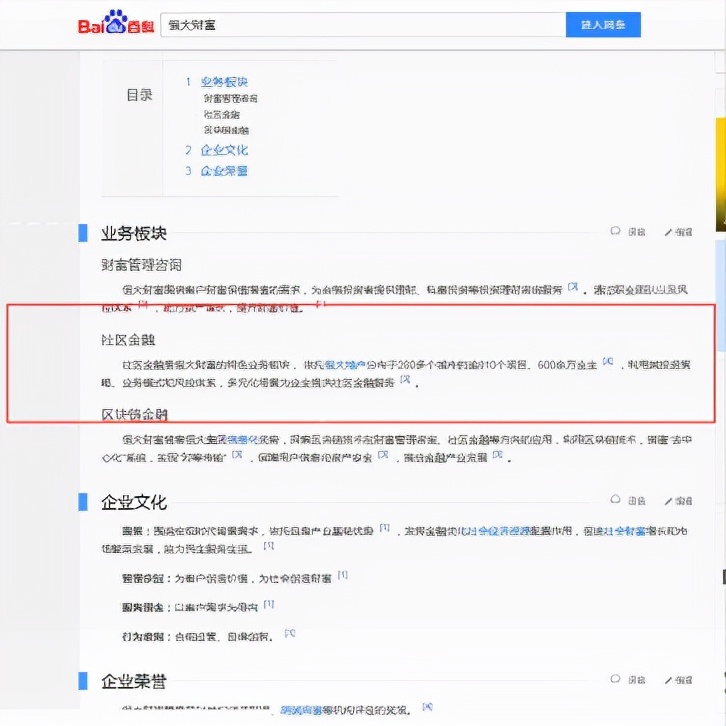Viewport: 726px width, 726px height.
Task: Click the discussion bubble icon beside 企业文化 heading
Action: coord(615,500)
